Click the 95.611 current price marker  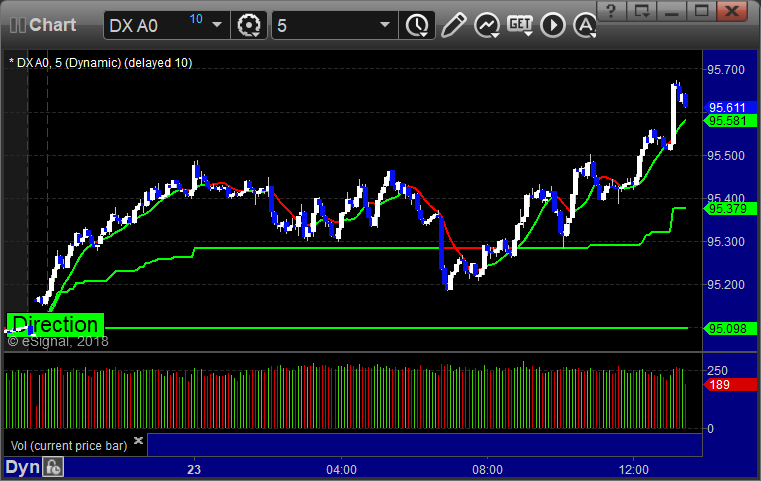pos(729,107)
